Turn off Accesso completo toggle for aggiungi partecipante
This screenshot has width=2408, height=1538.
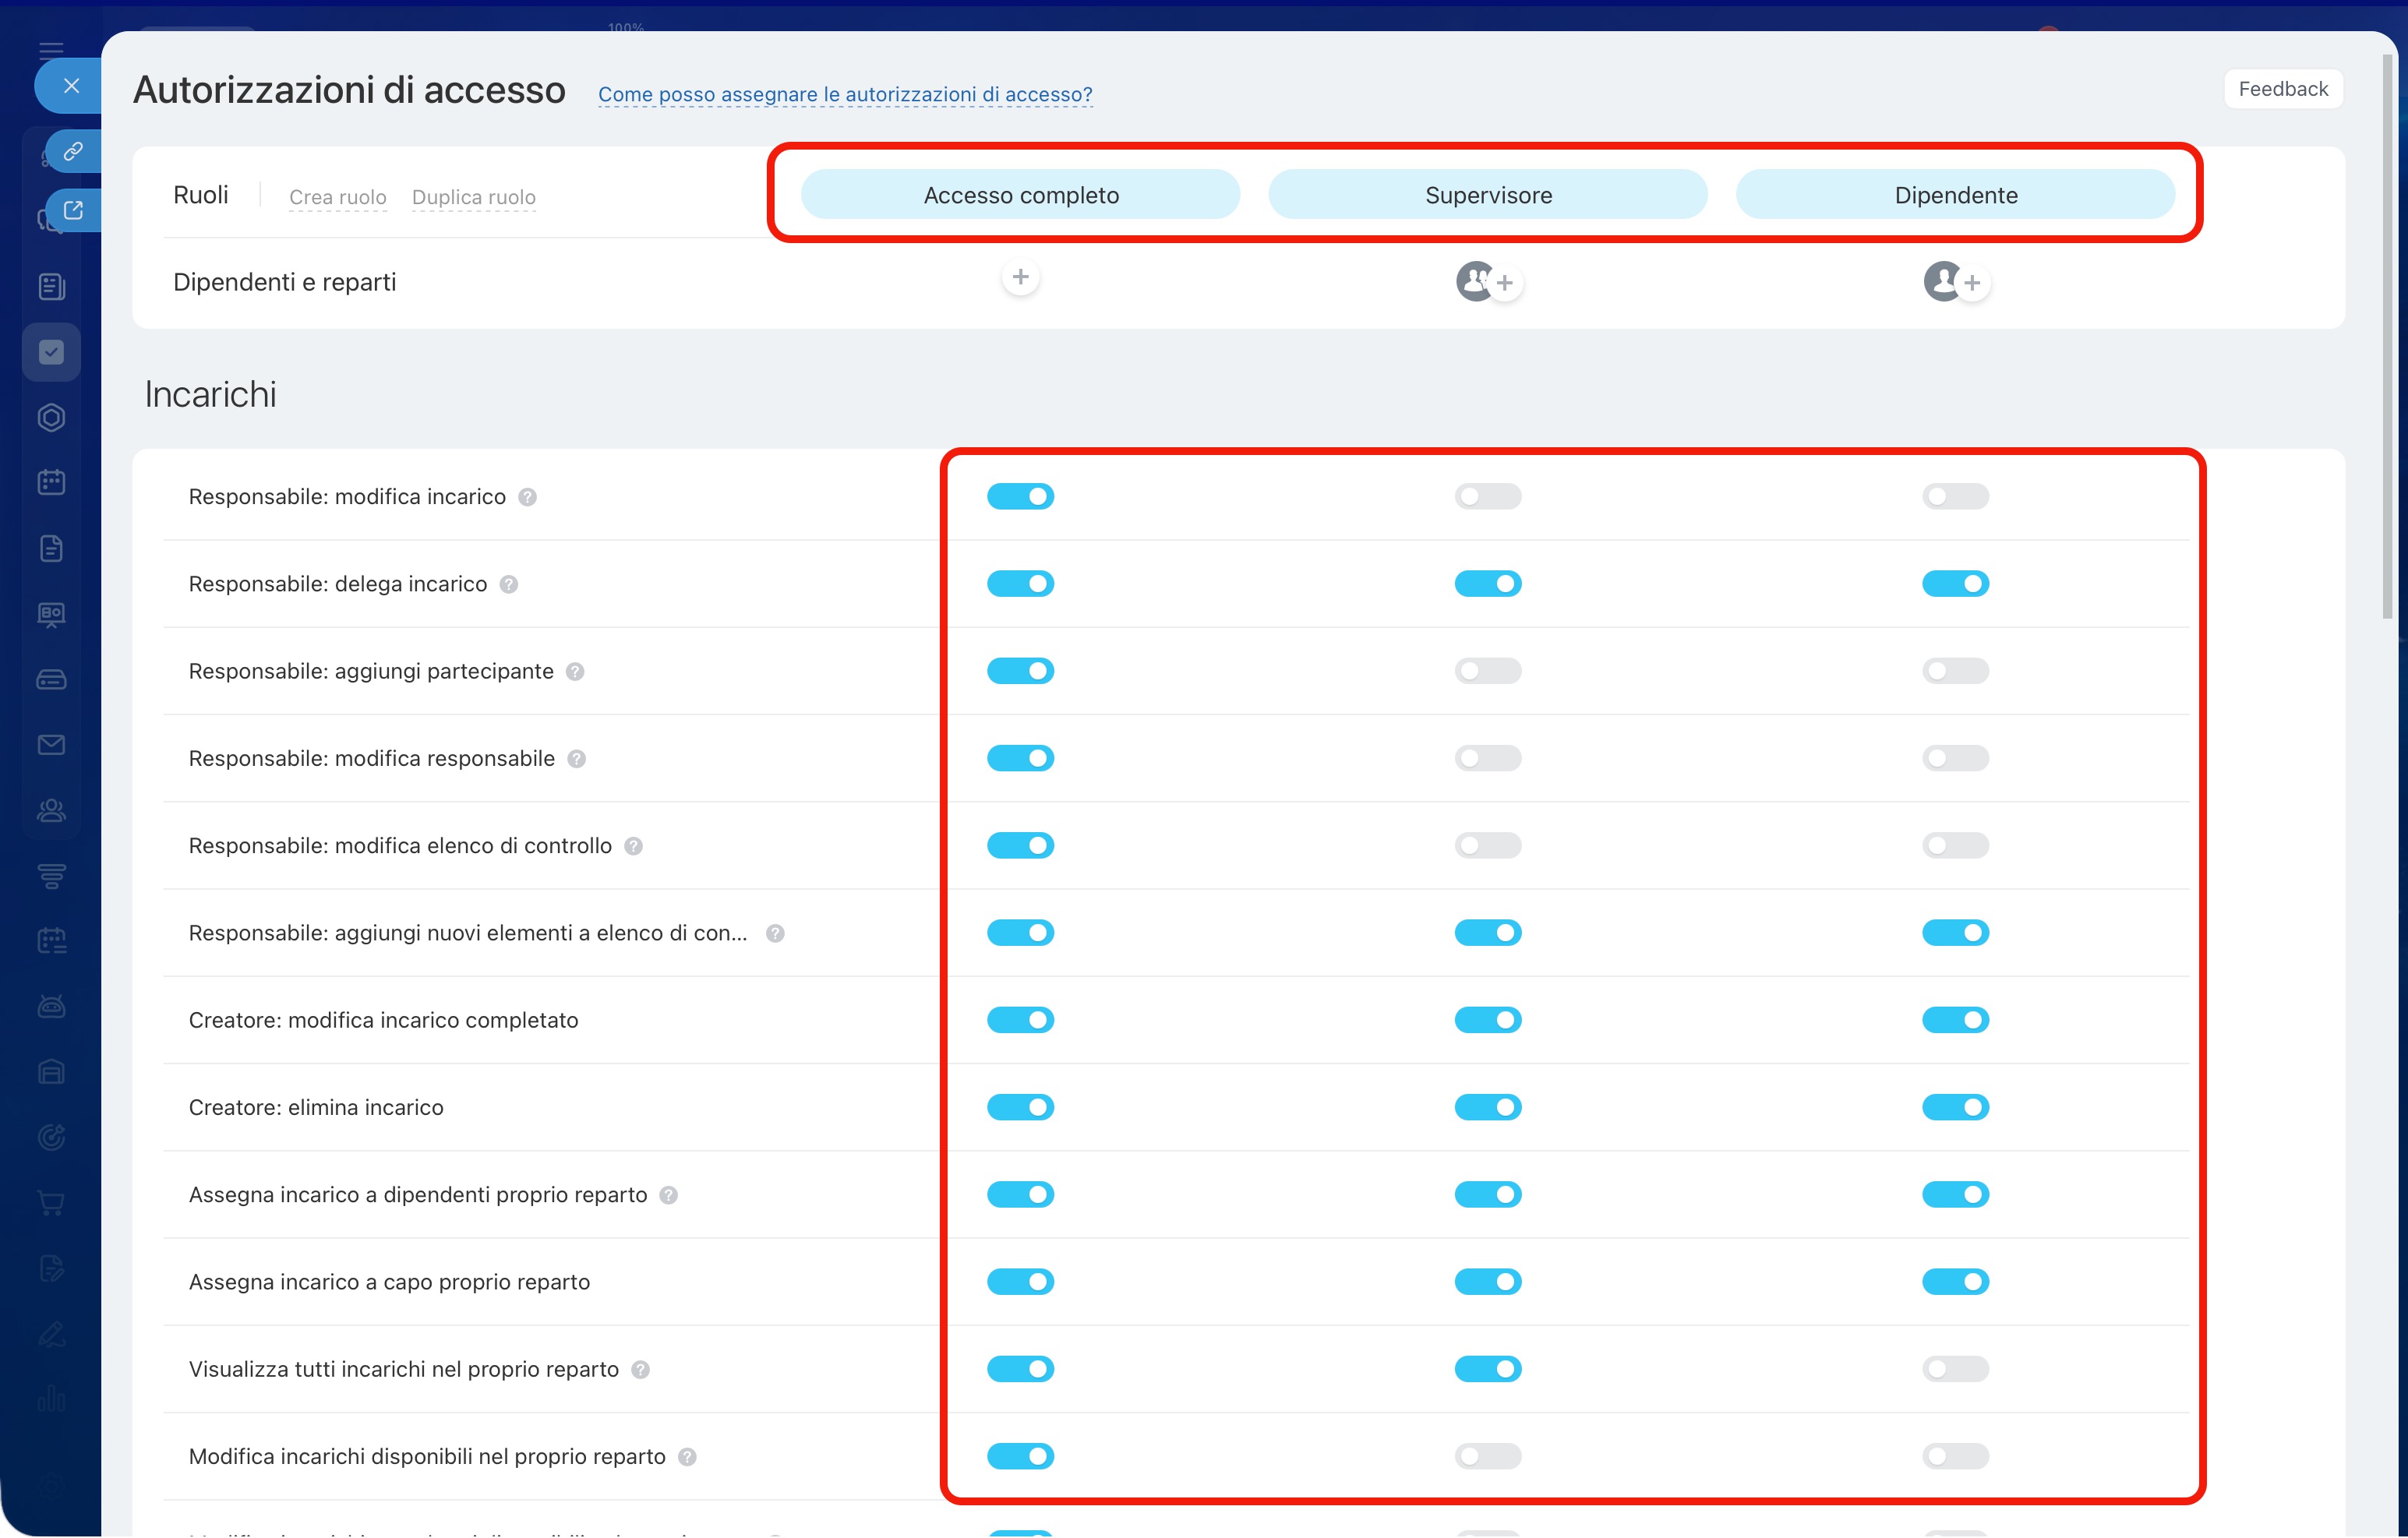click(x=1020, y=671)
